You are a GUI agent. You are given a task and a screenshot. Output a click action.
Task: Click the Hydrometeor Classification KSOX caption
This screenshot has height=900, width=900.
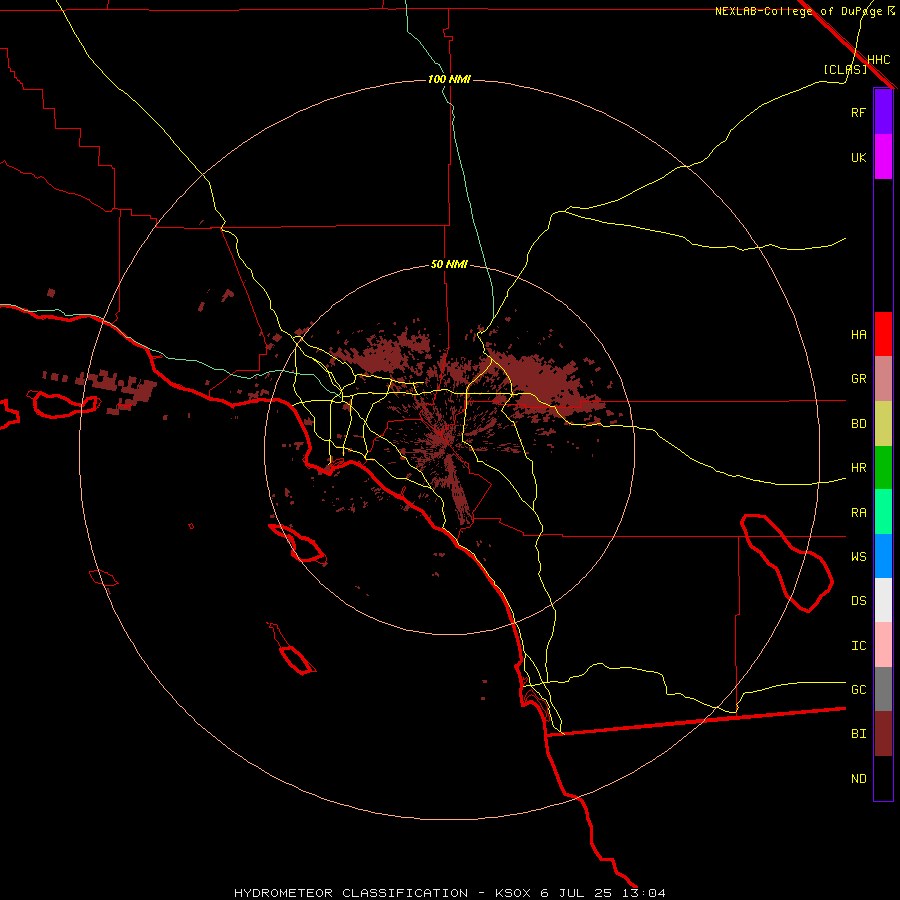(x=449, y=893)
